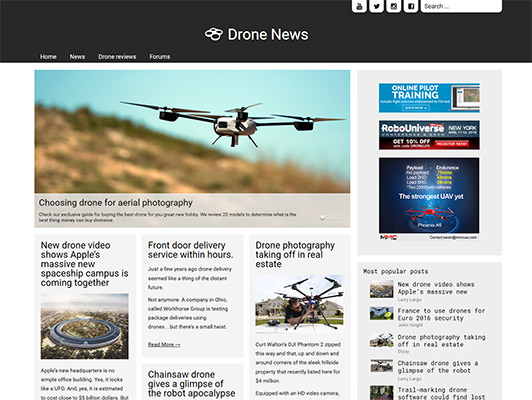
Task: Open the Instagram social icon
Action: pos(394,6)
